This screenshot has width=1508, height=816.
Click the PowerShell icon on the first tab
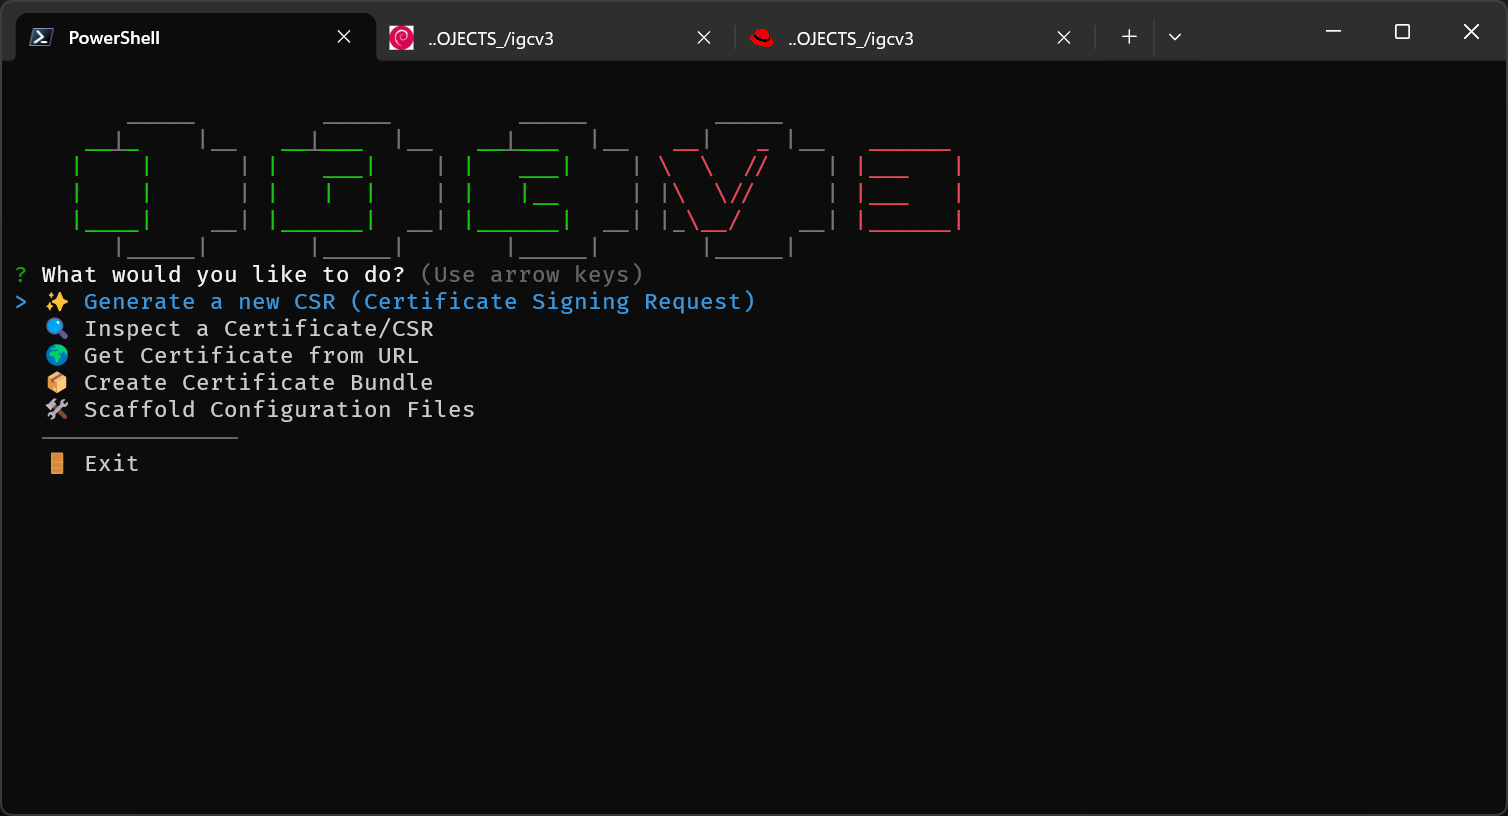coord(40,37)
